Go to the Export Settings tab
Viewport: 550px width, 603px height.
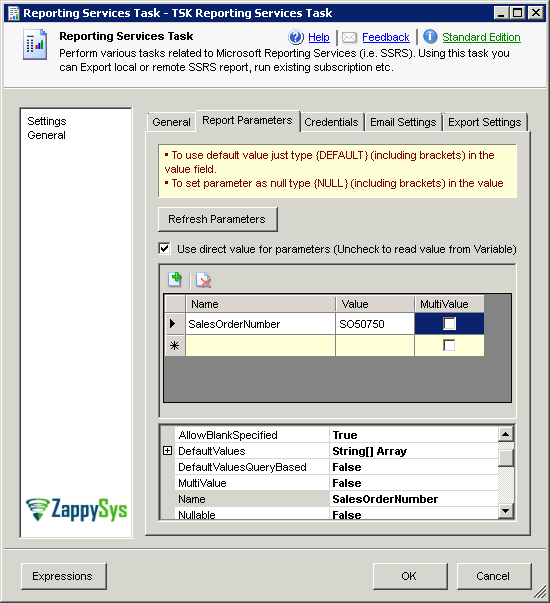click(485, 122)
